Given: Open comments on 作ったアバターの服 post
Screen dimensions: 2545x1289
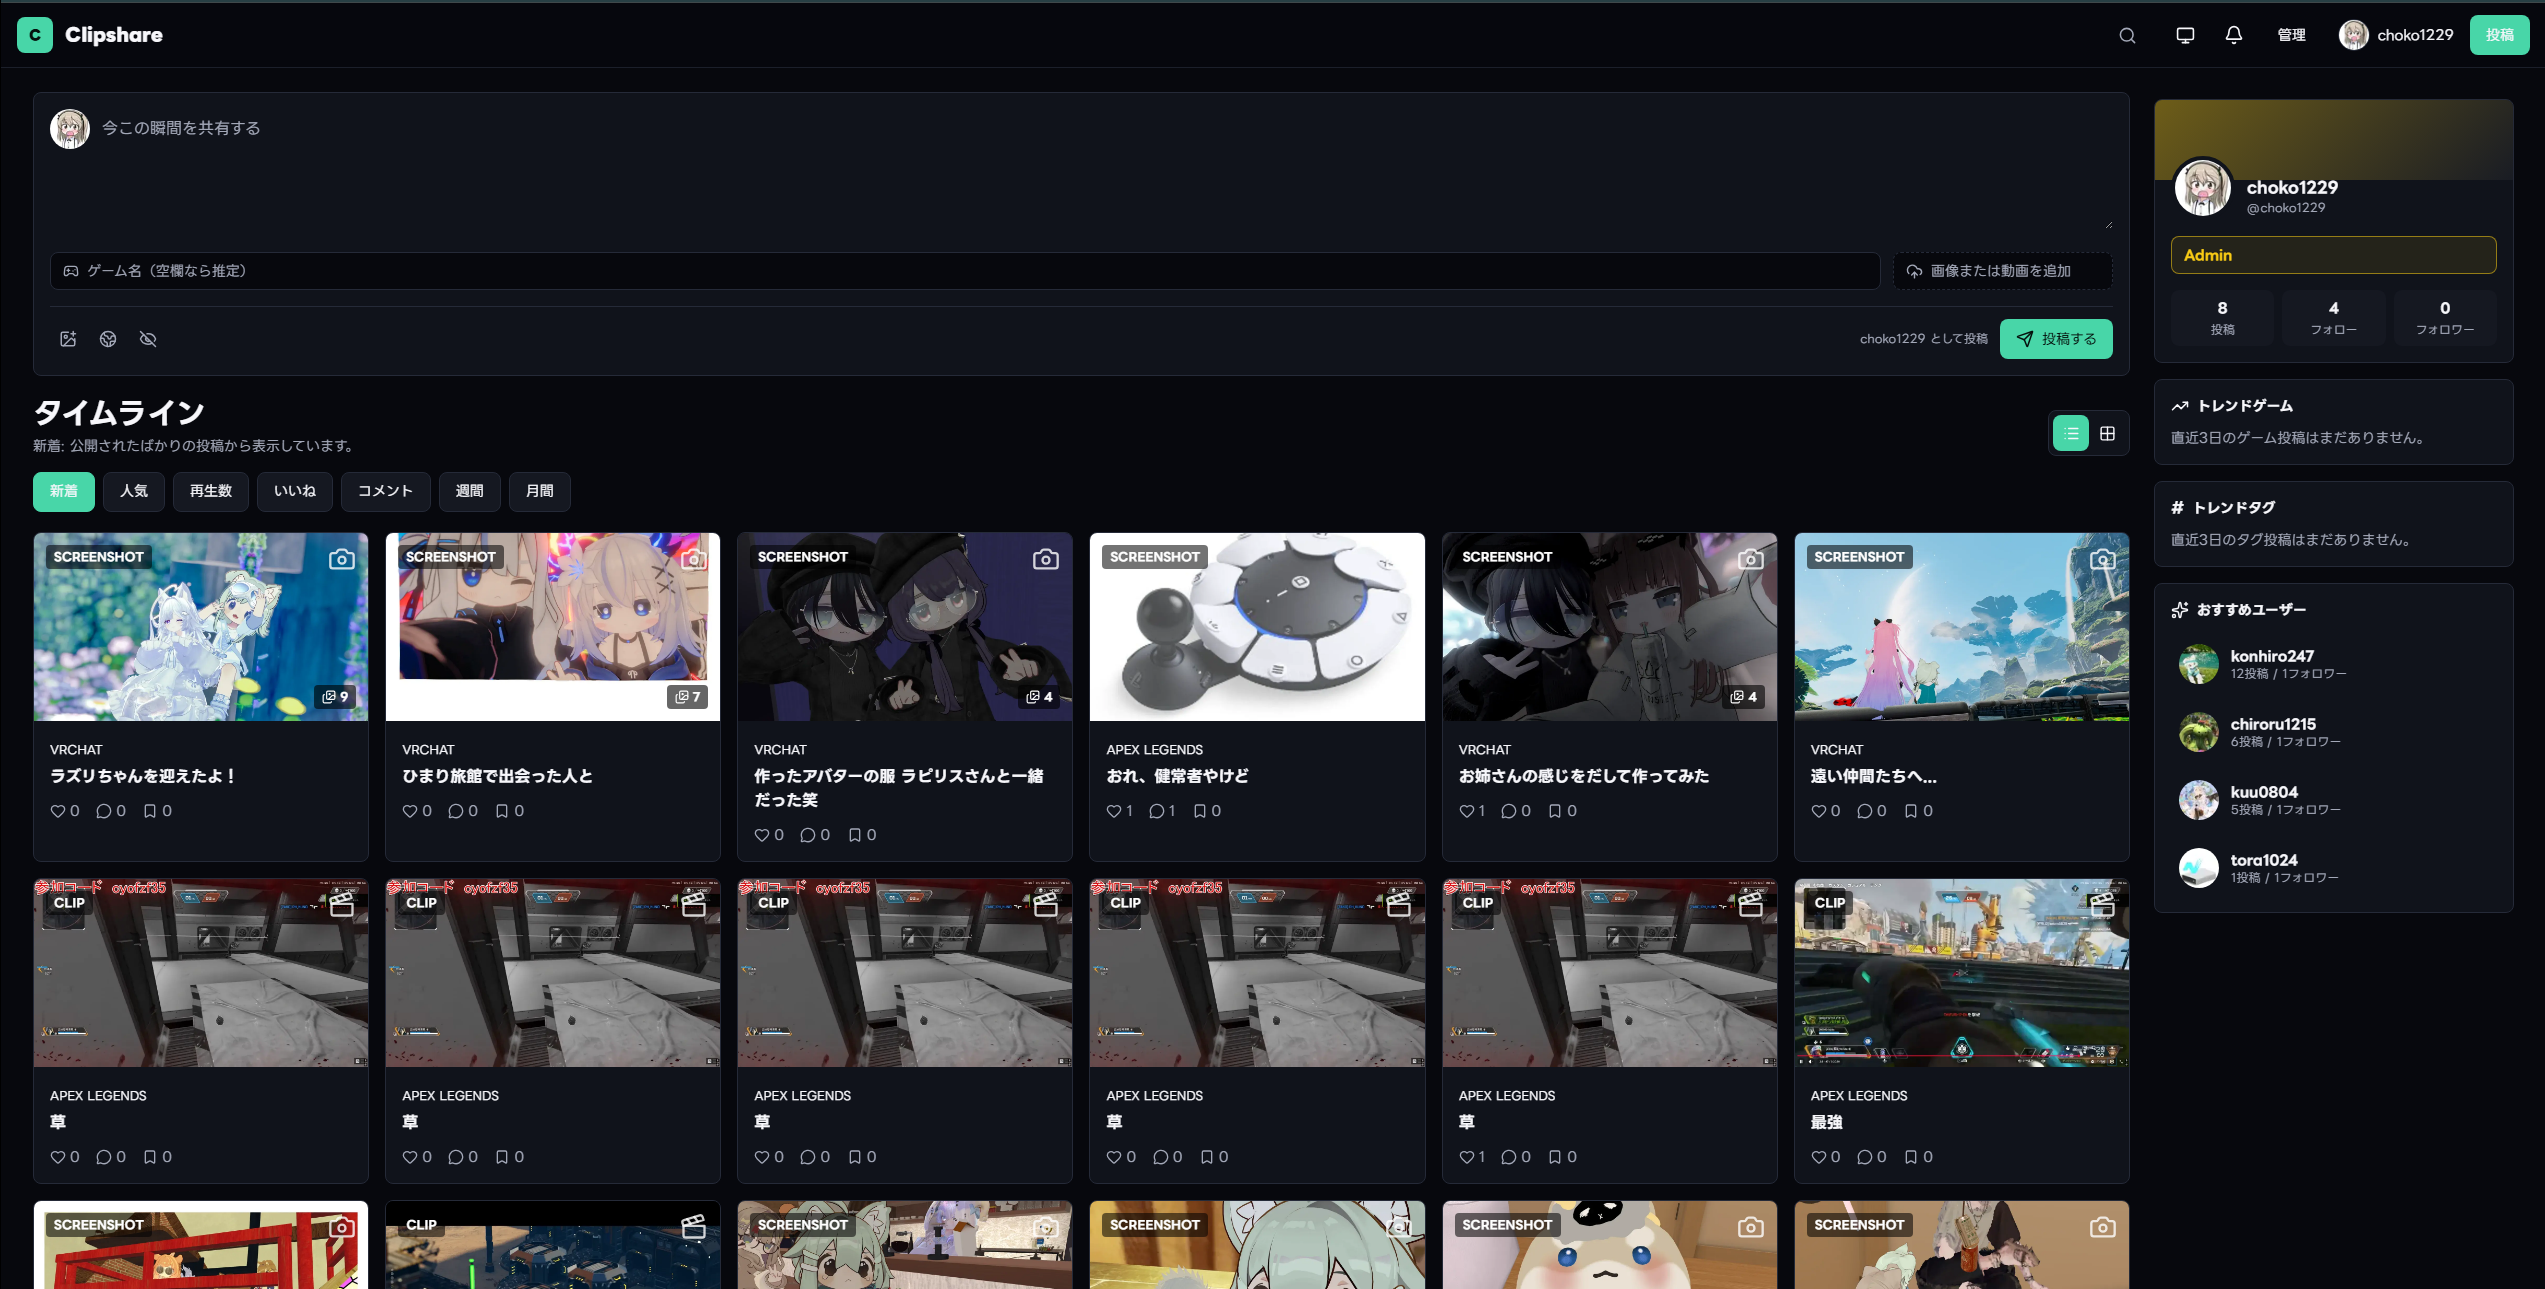Looking at the screenshot, I should pos(808,835).
